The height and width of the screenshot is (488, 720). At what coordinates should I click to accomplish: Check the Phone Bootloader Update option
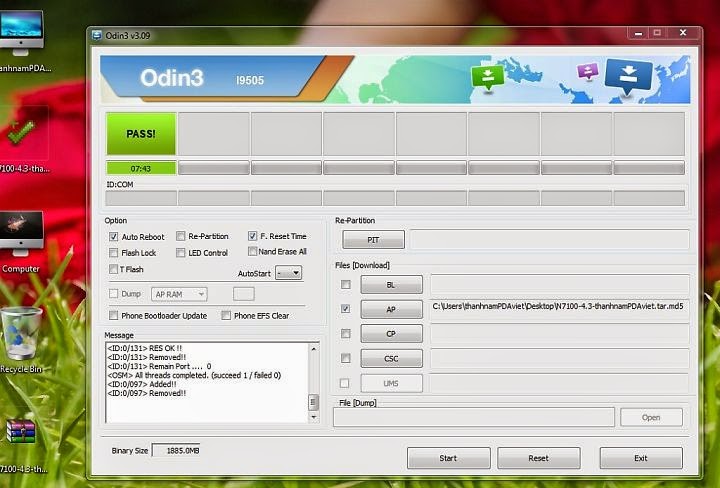pyautogui.click(x=113, y=315)
